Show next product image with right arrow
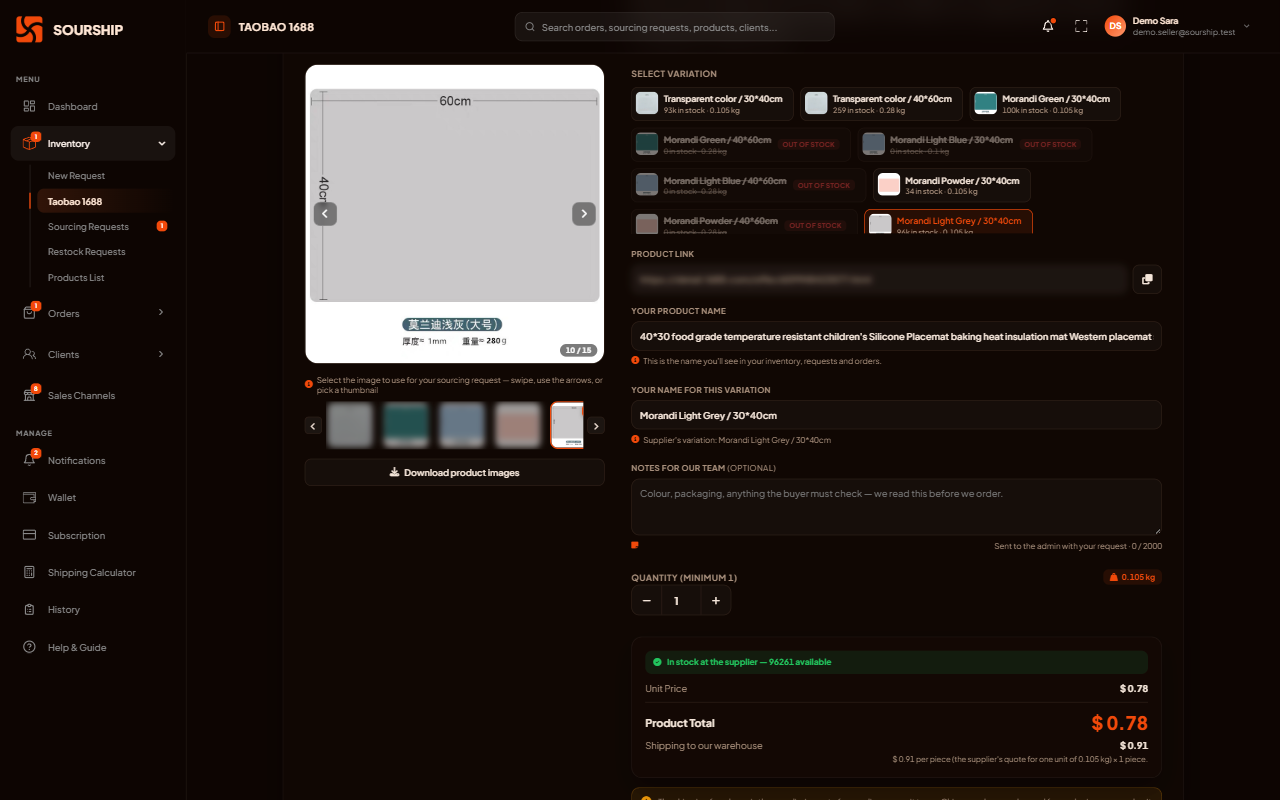The width and height of the screenshot is (1280, 800). pos(584,214)
